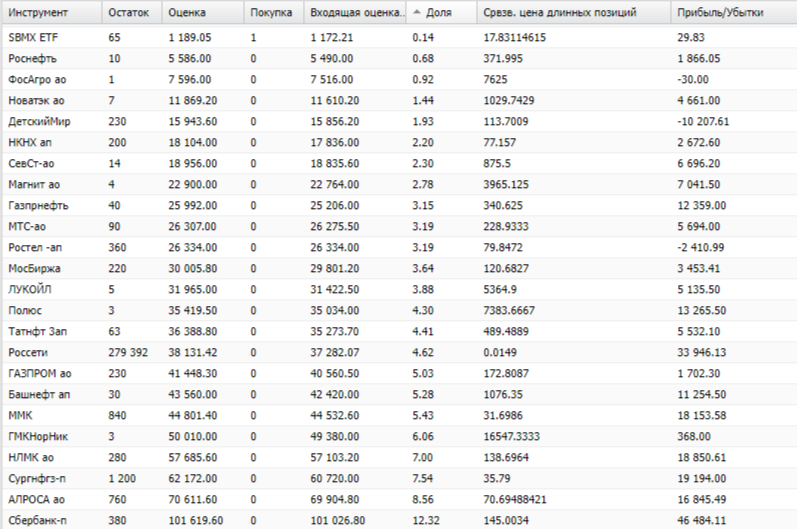Click the profit value 46 484.11
The height and width of the screenshot is (529, 797).
point(701,520)
